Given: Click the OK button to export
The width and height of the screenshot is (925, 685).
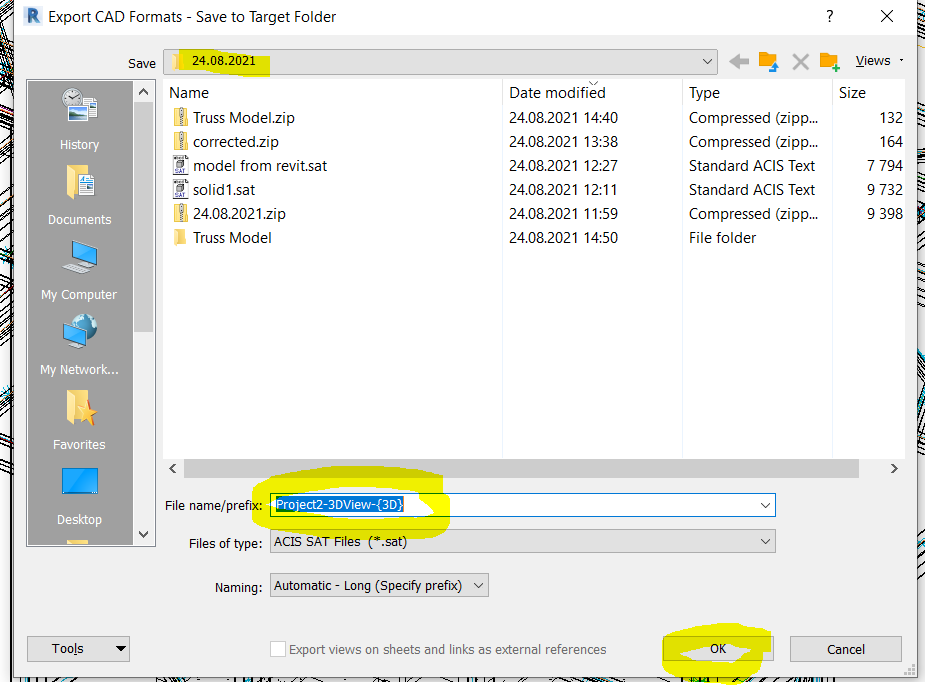Looking at the screenshot, I should pyautogui.click(x=717, y=649).
